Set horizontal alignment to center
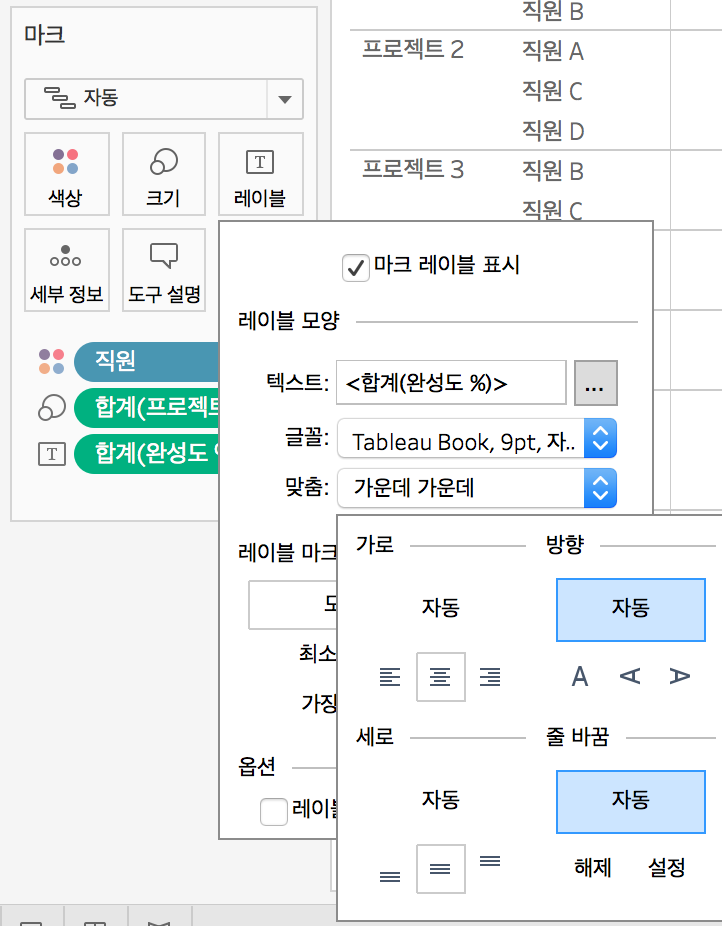 [440, 677]
